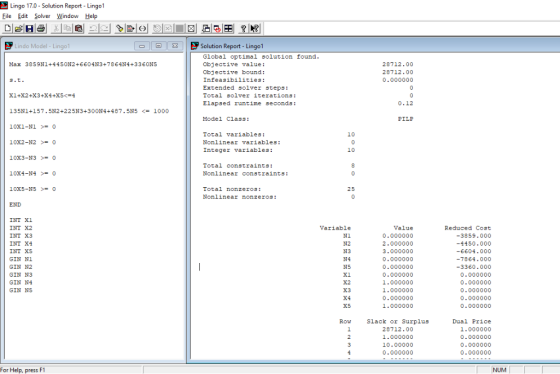Print using the printer toolbar icon
Screen dimensions: 560x374
click(41, 29)
